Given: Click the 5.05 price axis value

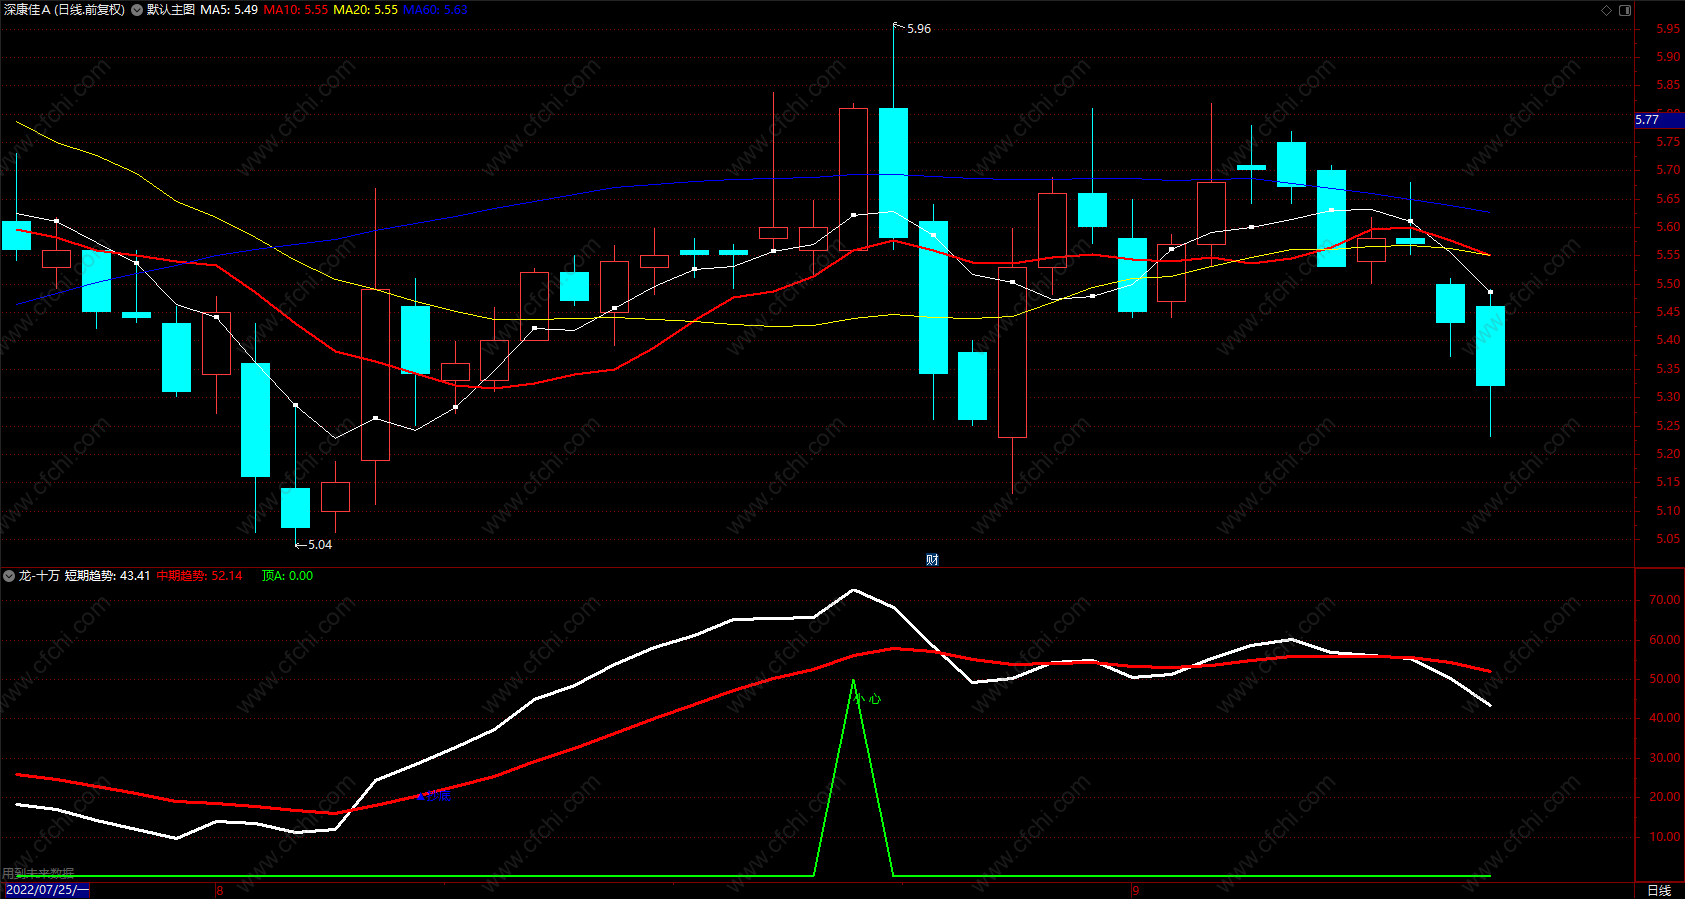Looking at the screenshot, I should pos(1668,539).
